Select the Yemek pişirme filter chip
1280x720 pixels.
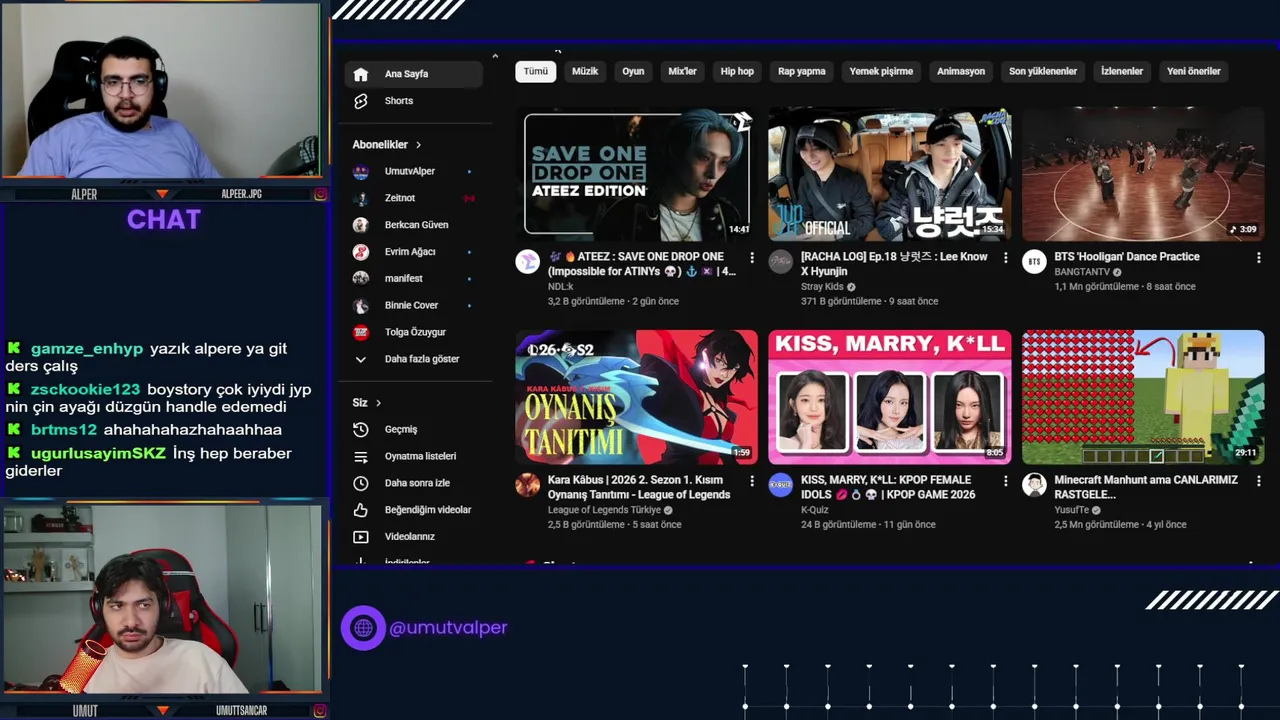(x=881, y=71)
